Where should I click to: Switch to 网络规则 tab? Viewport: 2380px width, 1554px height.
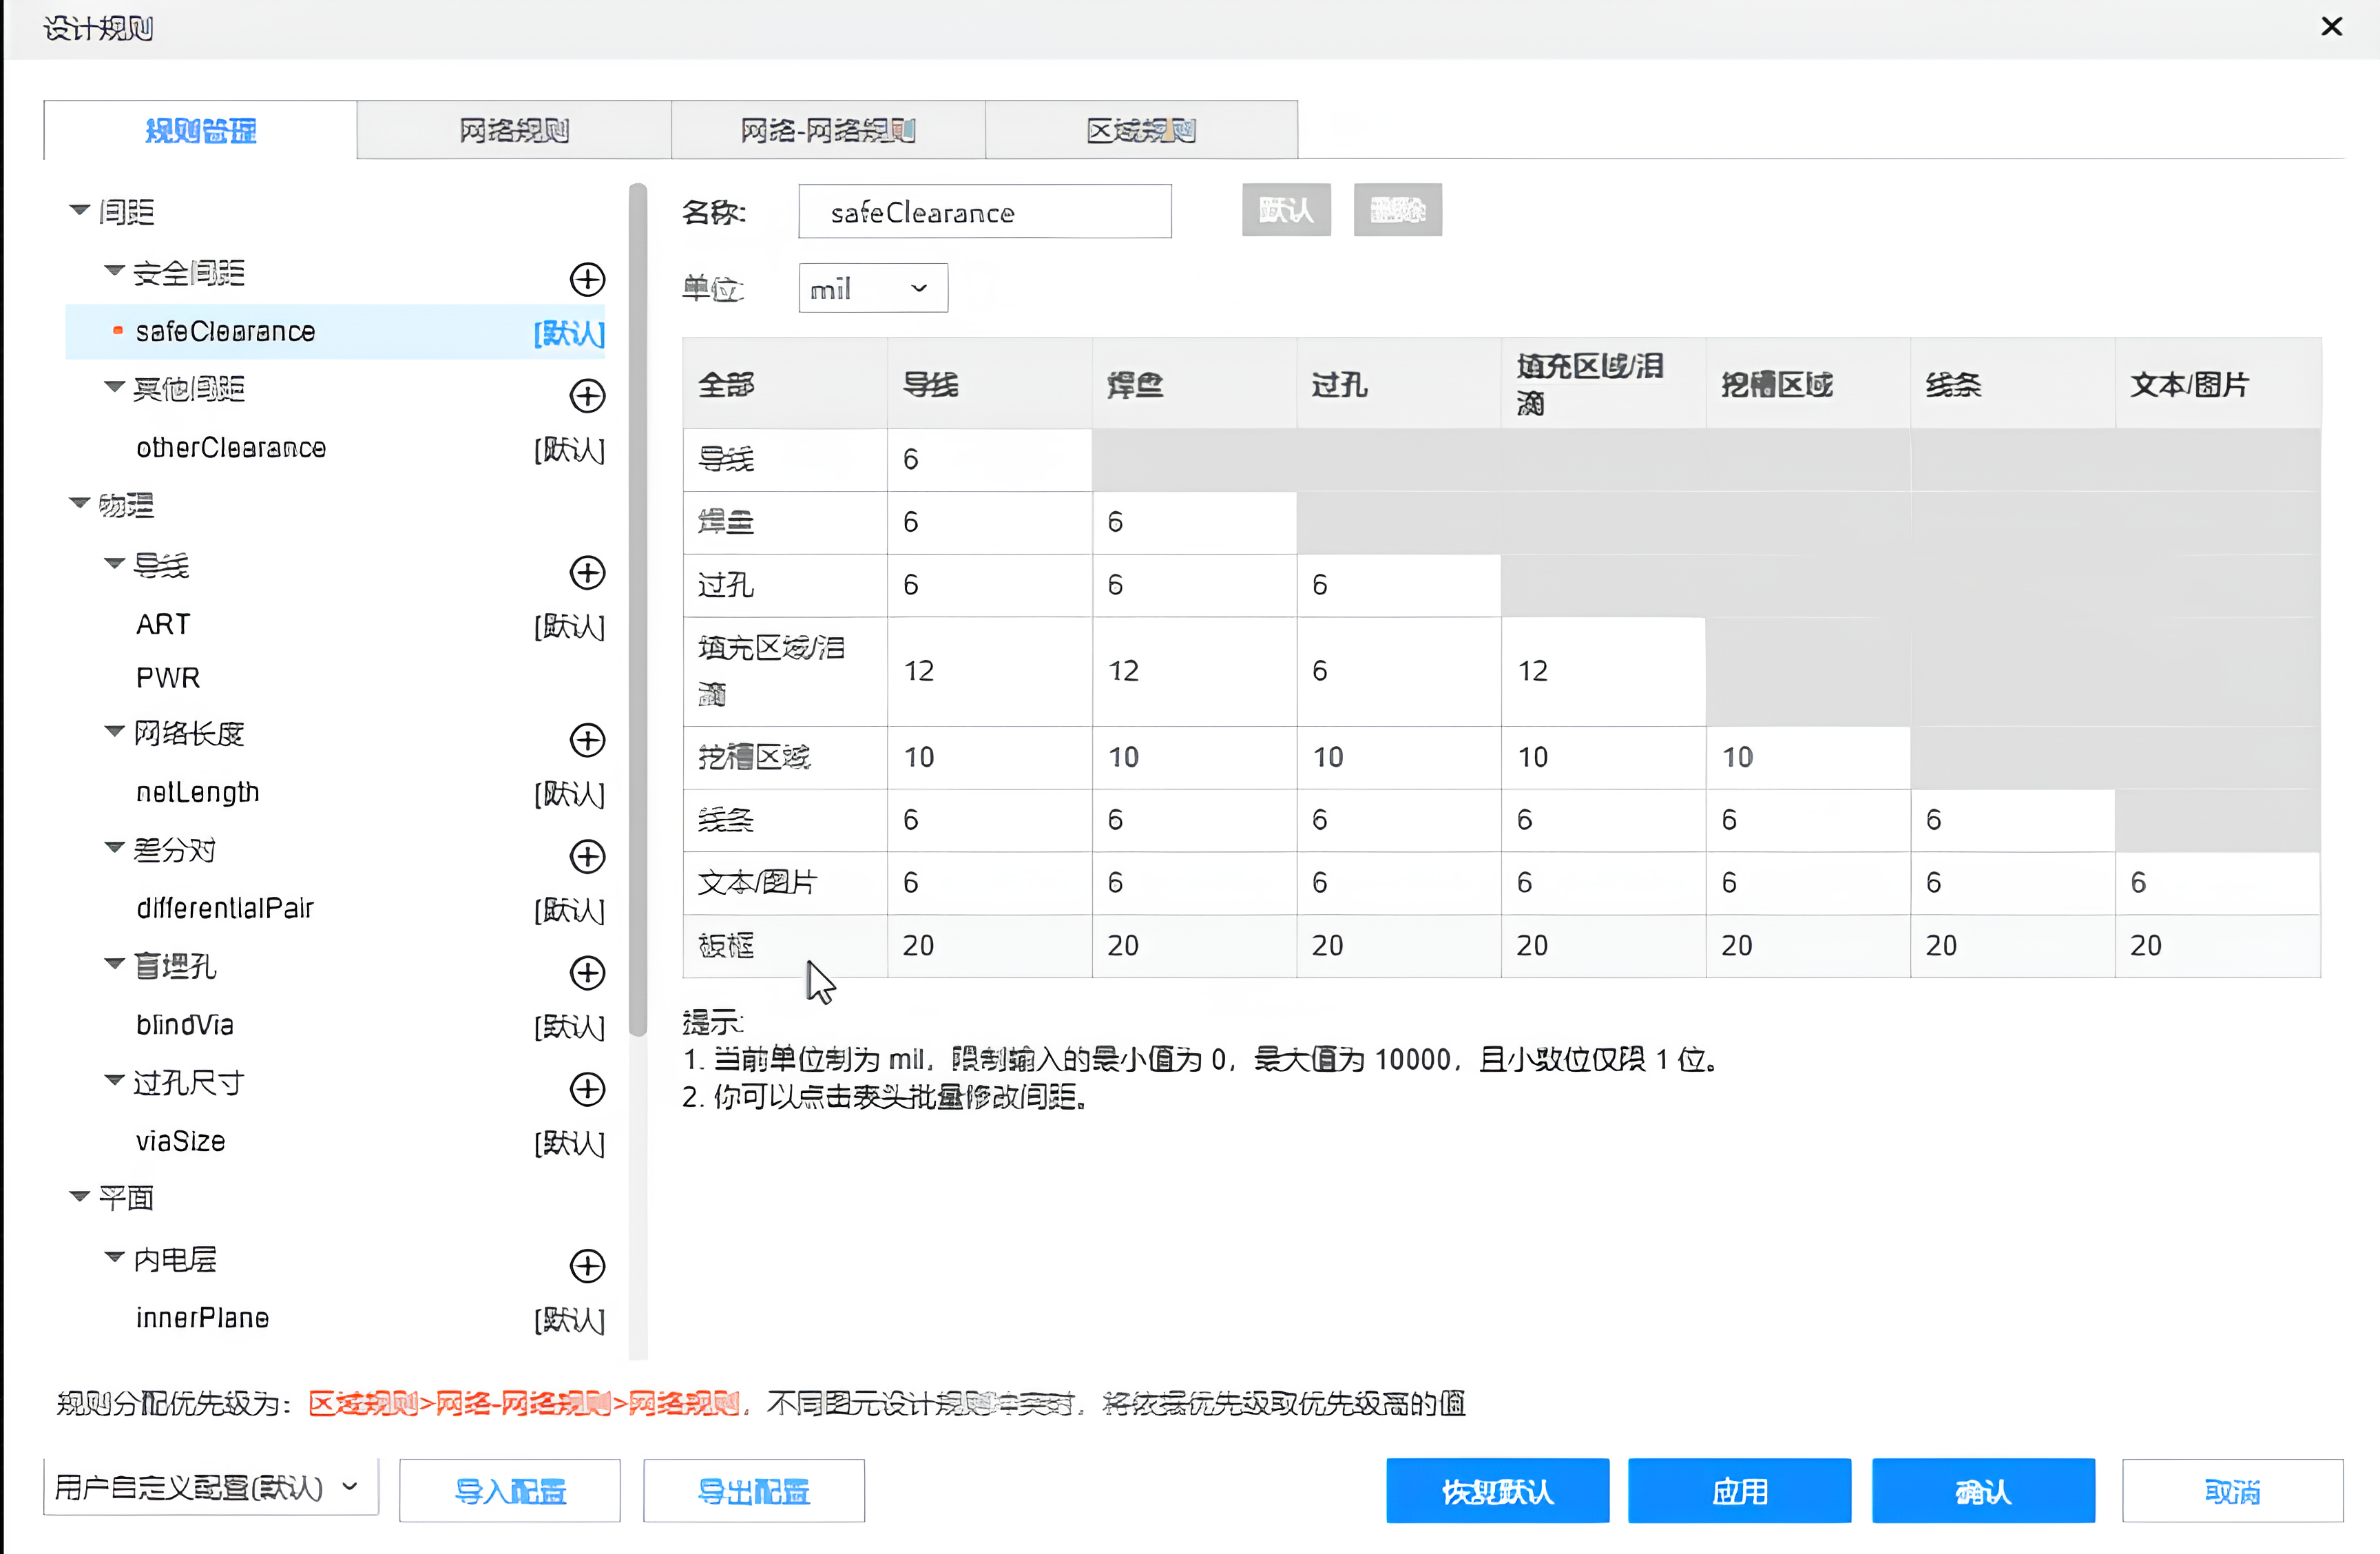coord(513,130)
